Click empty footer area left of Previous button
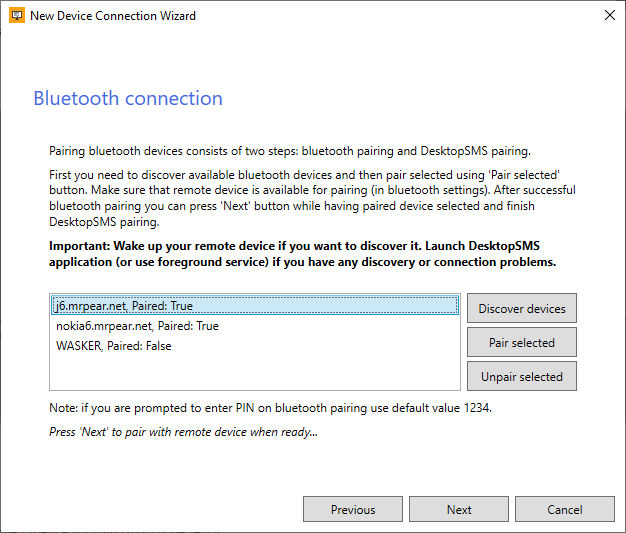The width and height of the screenshot is (626, 533). point(150,510)
